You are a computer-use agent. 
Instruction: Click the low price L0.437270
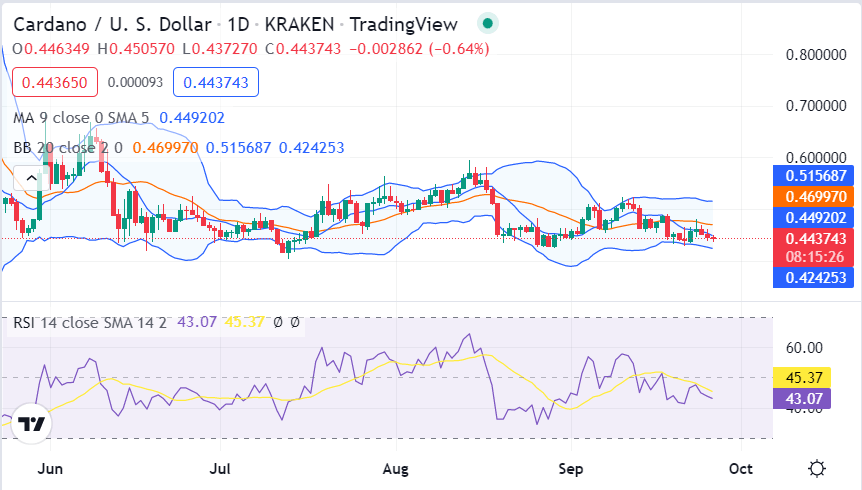(220, 49)
